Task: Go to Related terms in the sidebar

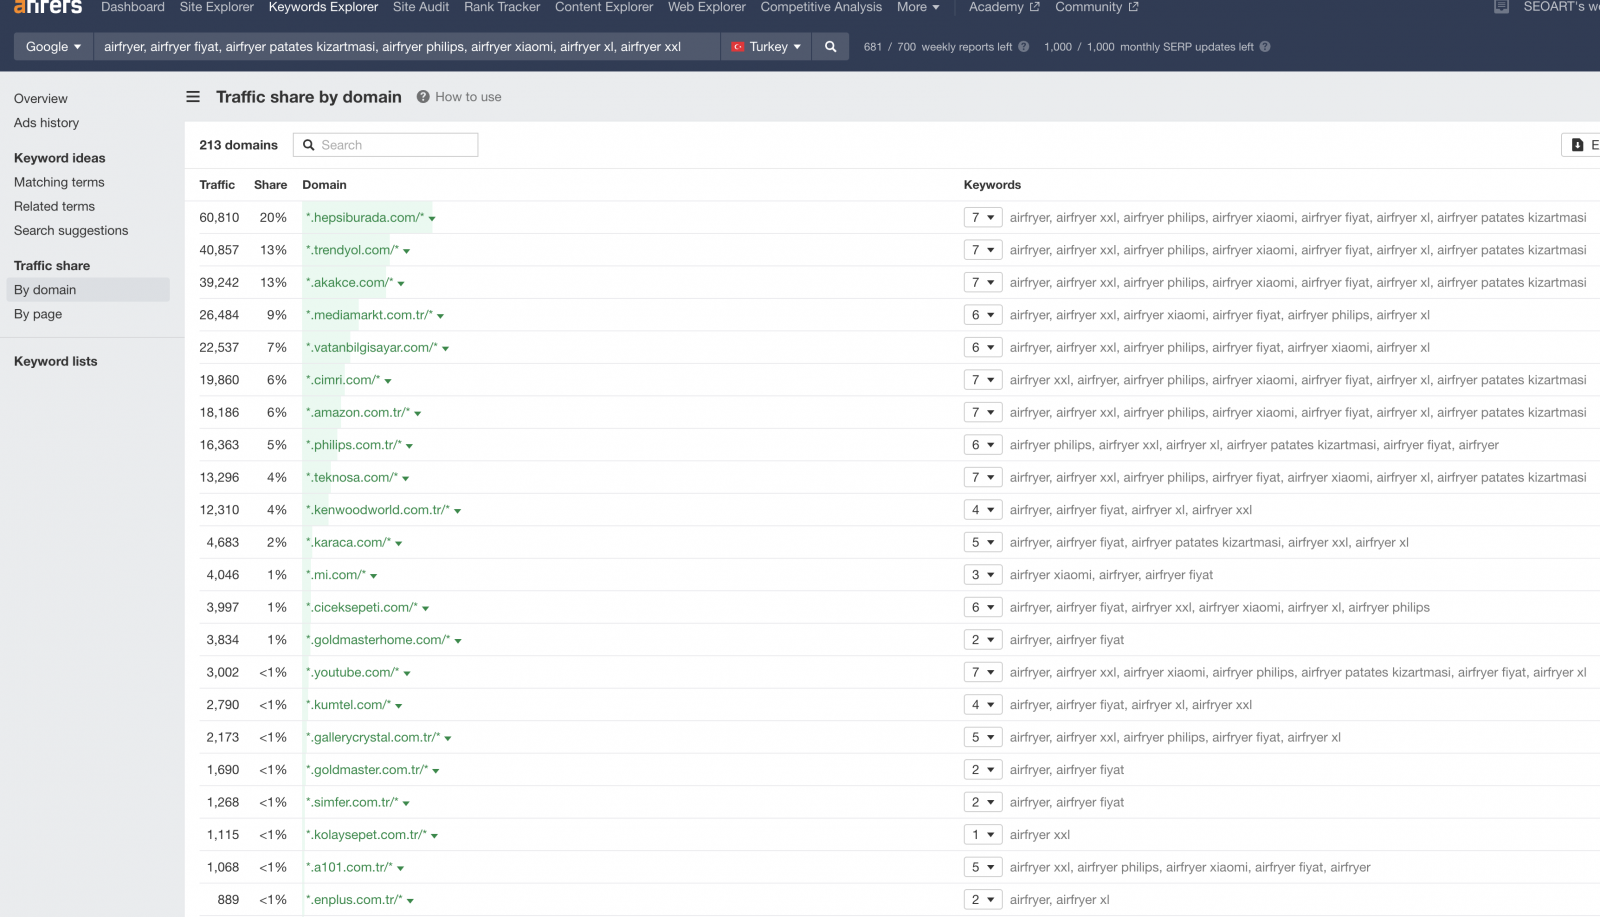Action: click(x=54, y=206)
